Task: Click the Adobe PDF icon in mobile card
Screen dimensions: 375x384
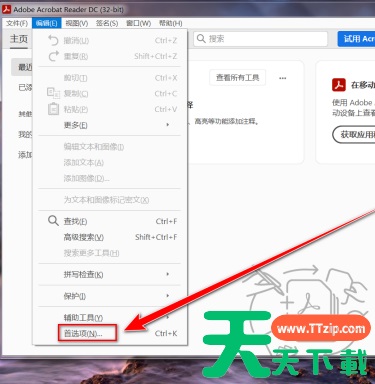Action: [x=339, y=85]
